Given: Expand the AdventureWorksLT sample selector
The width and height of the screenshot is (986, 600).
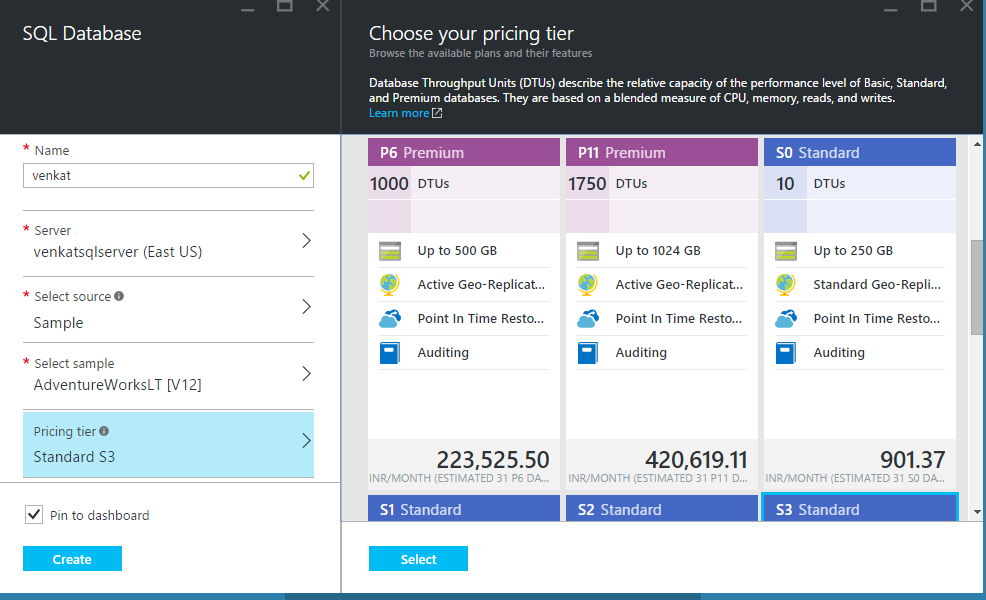Looking at the screenshot, I should [308, 371].
